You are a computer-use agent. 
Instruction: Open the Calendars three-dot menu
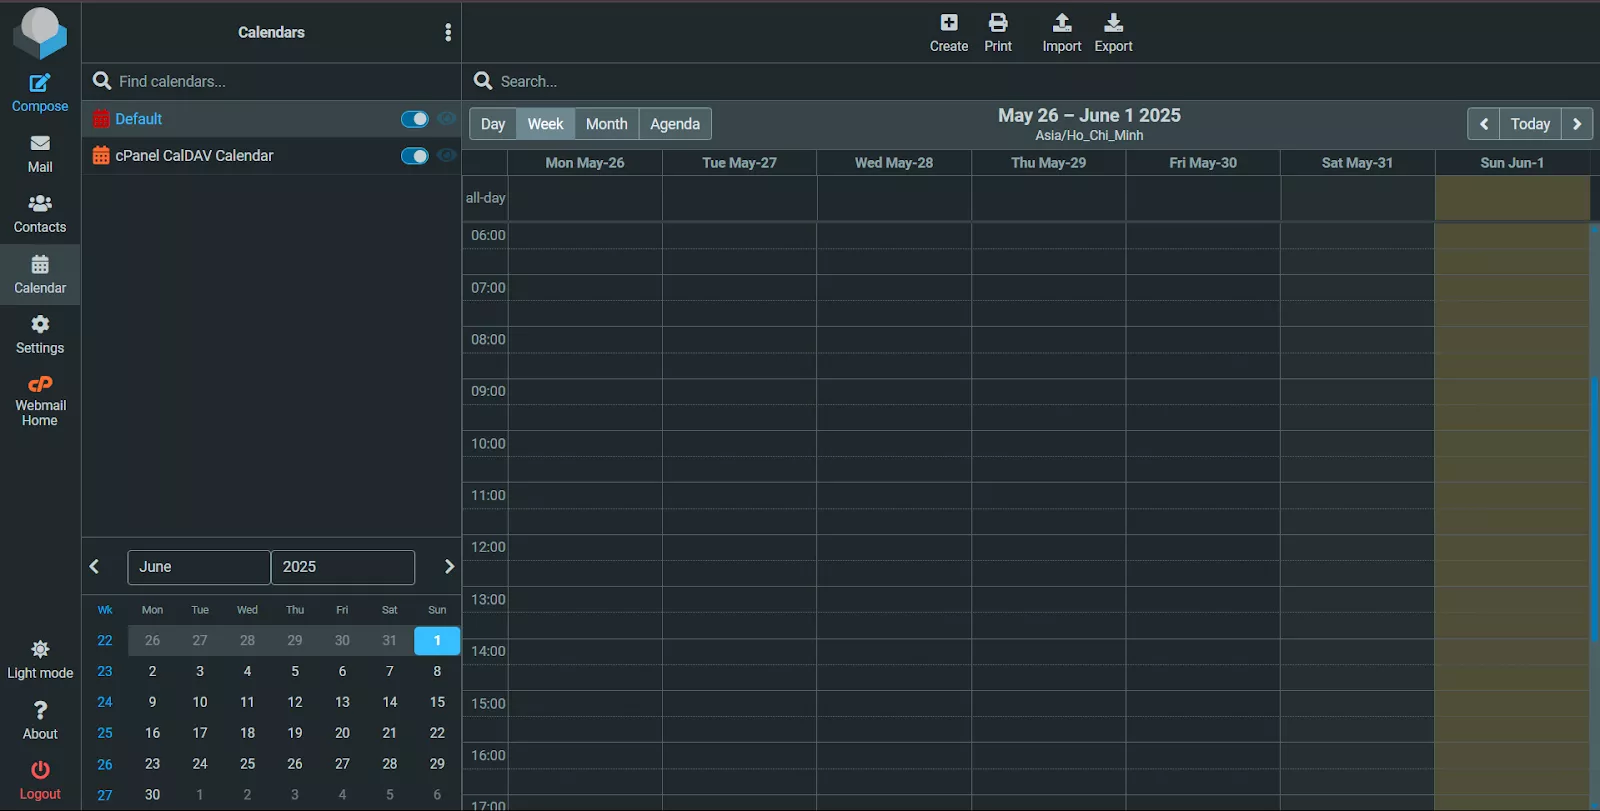pos(448,33)
